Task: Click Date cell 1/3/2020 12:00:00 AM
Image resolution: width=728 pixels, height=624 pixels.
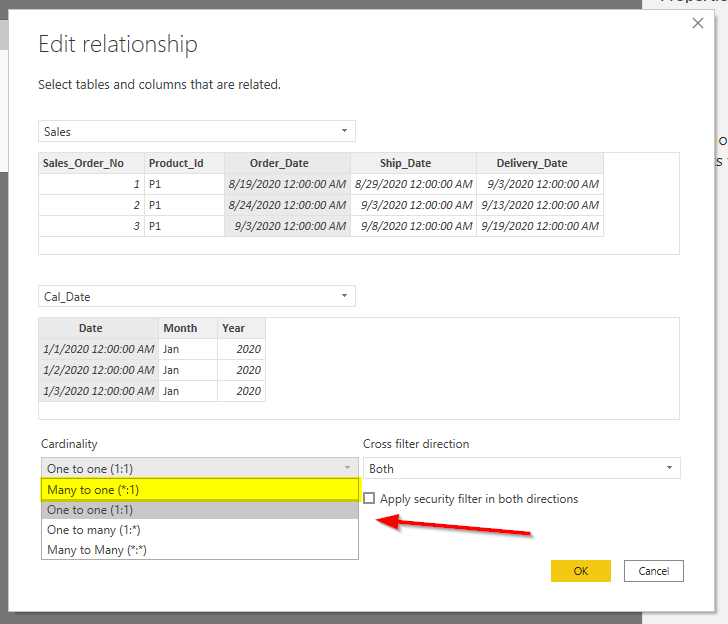Action: [x=98, y=391]
